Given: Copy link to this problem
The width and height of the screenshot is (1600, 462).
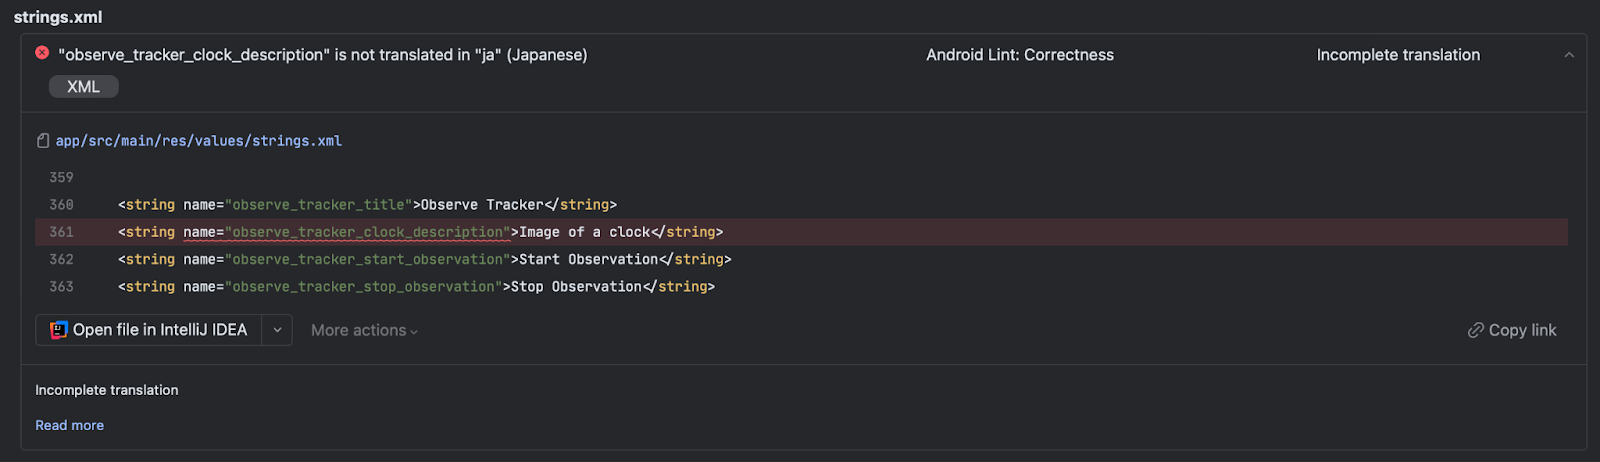Looking at the screenshot, I should coord(1512,330).
